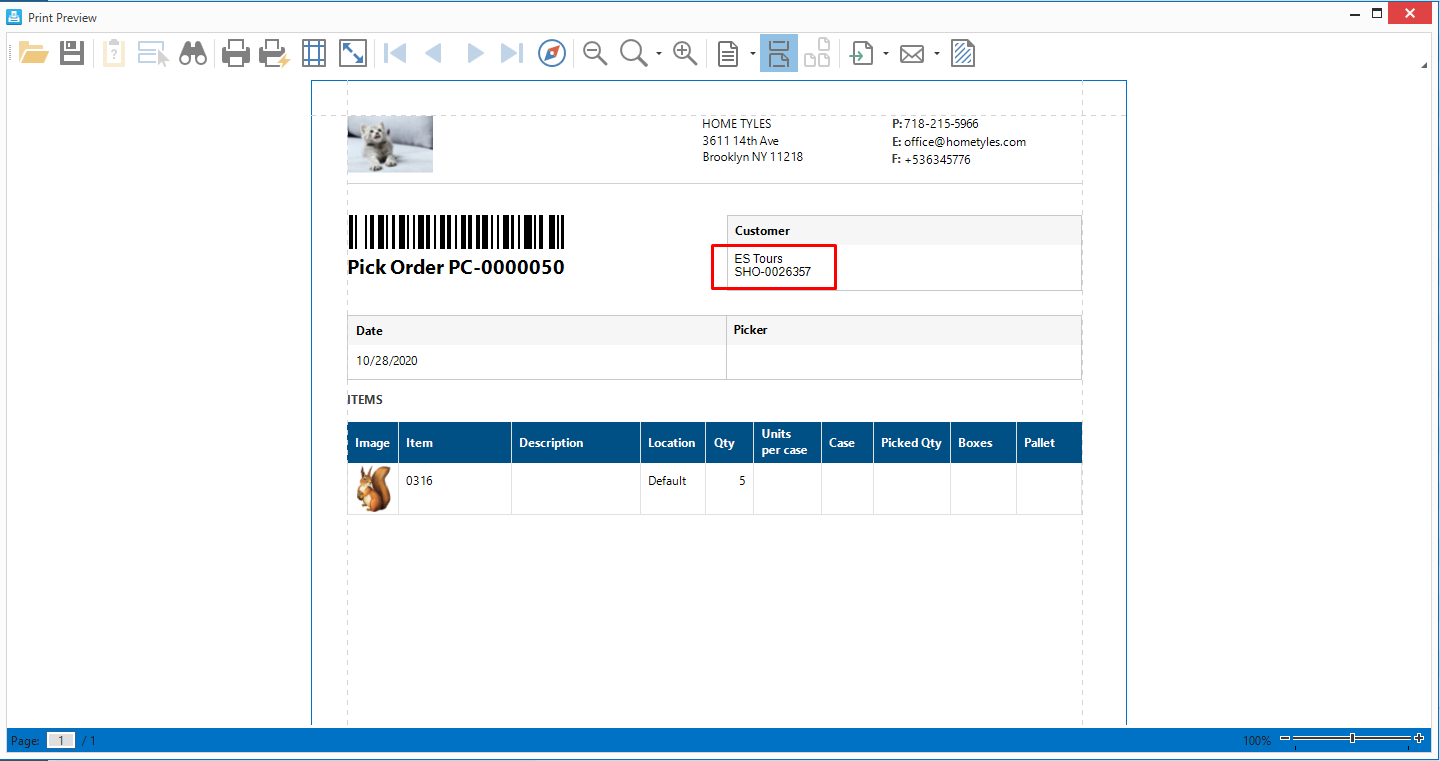Zoom out using the minus magnifier

595,53
